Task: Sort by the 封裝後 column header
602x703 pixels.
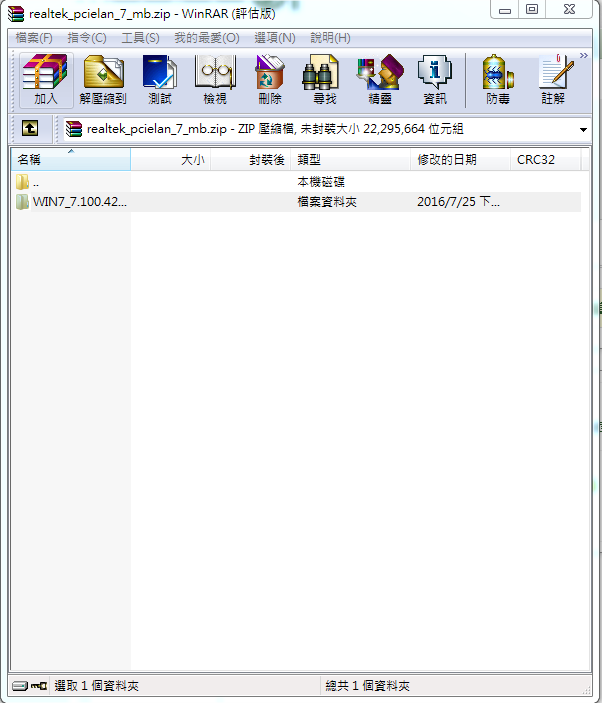Action: click(251, 160)
